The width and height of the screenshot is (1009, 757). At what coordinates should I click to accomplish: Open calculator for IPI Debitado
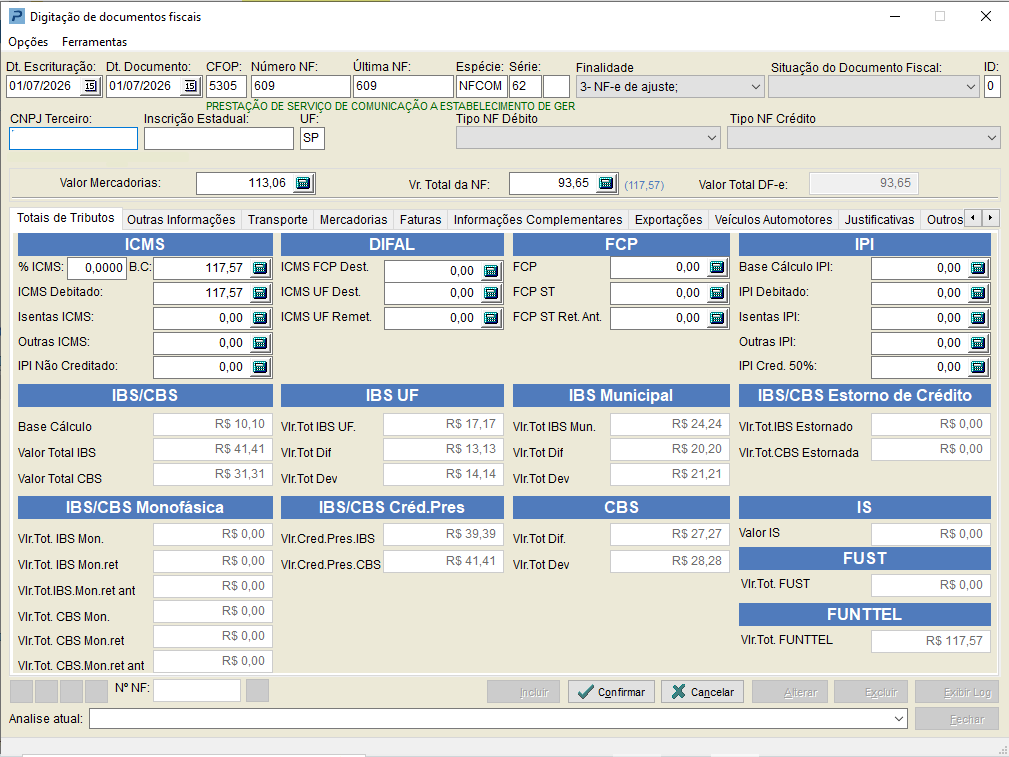point(978,294)
